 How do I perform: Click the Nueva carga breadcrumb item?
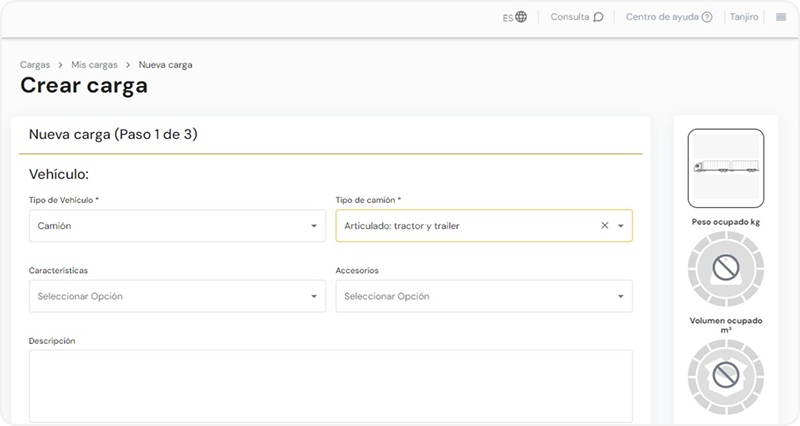165,65
